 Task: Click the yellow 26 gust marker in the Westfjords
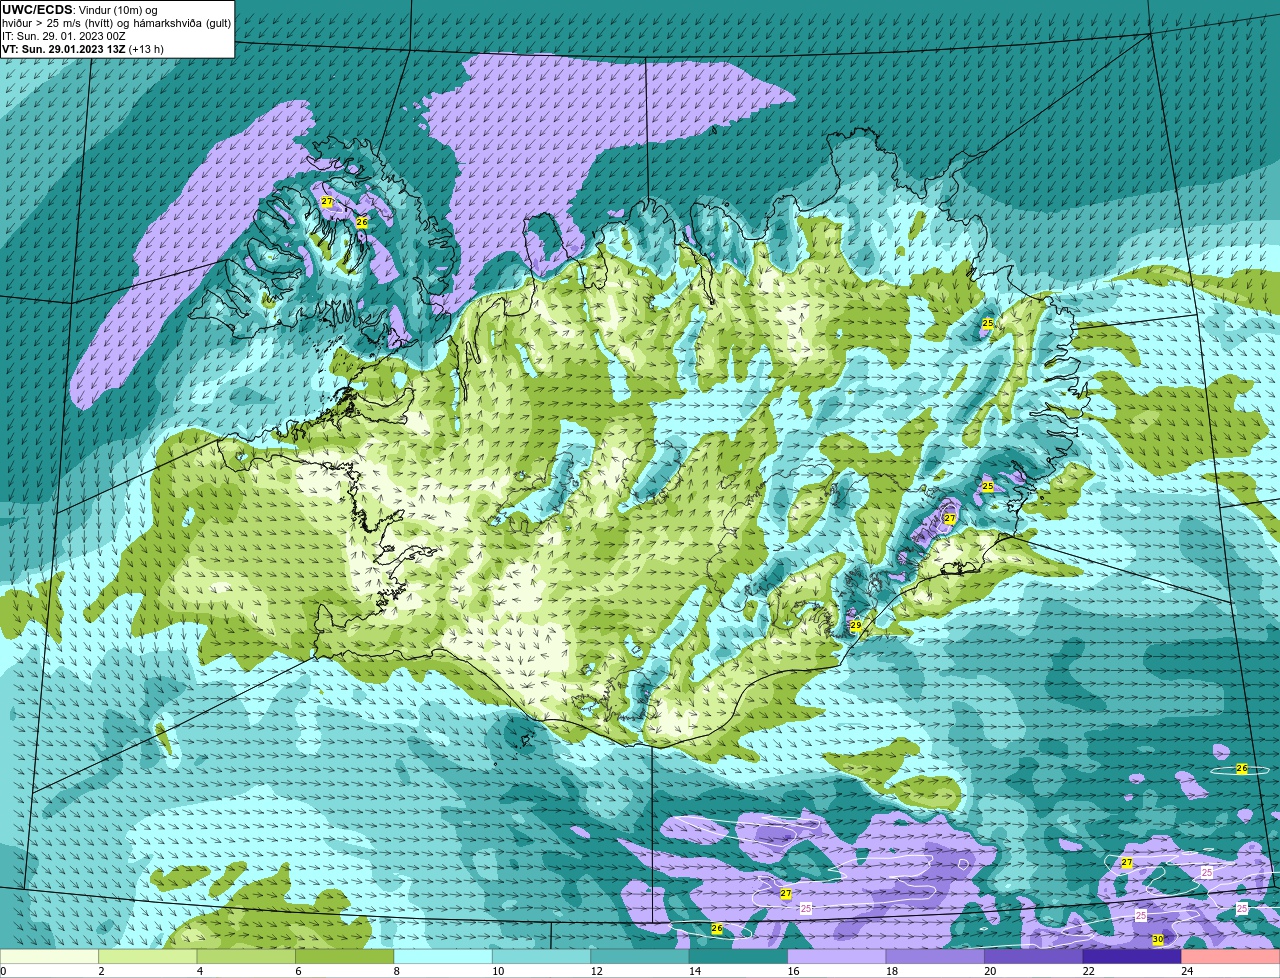tap(362, 222)
